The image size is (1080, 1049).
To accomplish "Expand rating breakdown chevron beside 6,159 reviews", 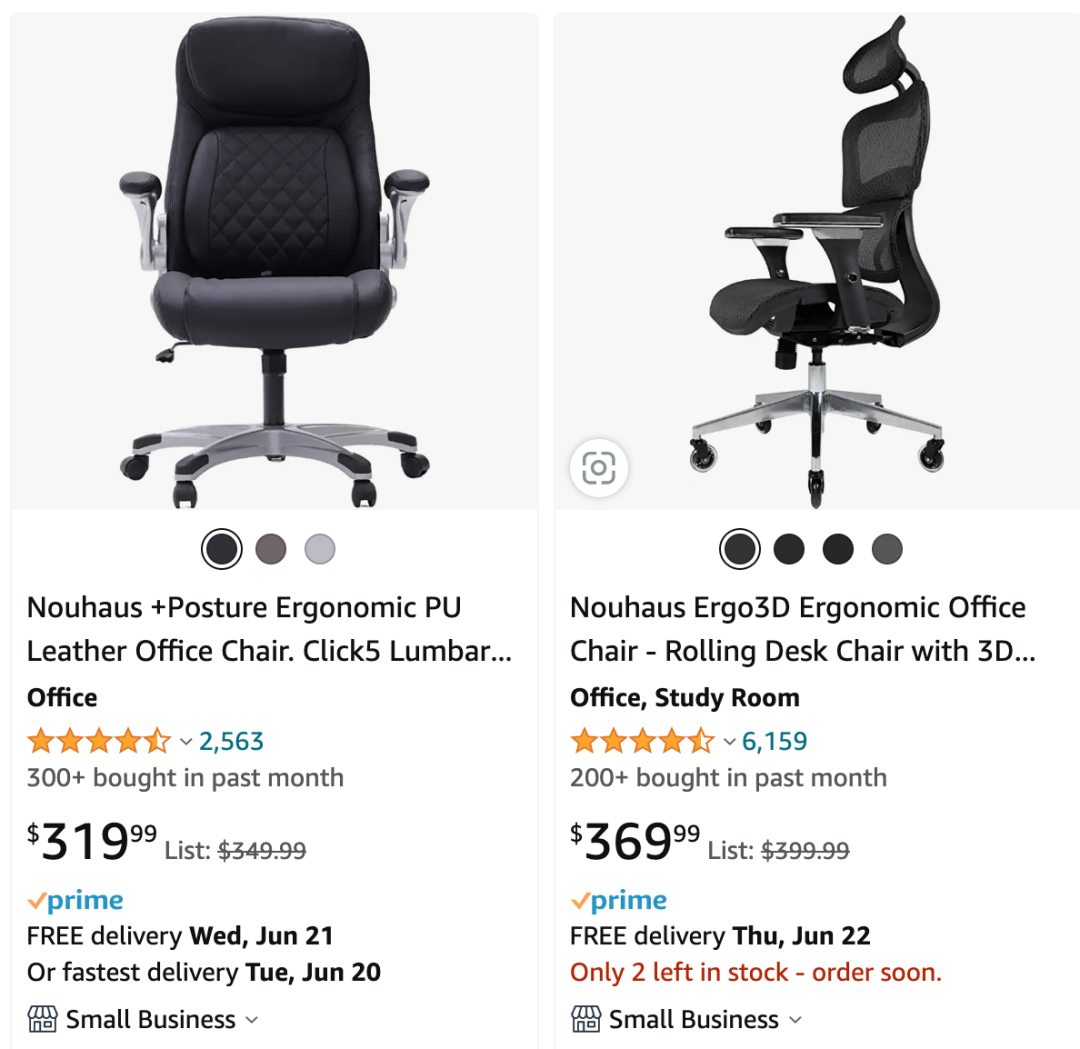I will tap(729, 742).
